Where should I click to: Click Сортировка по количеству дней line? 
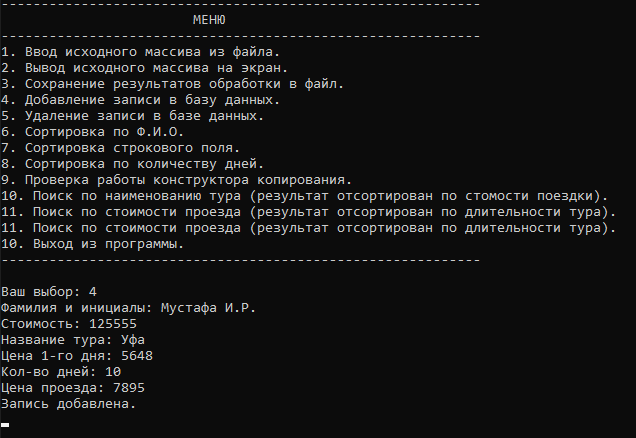click(132, 164)
